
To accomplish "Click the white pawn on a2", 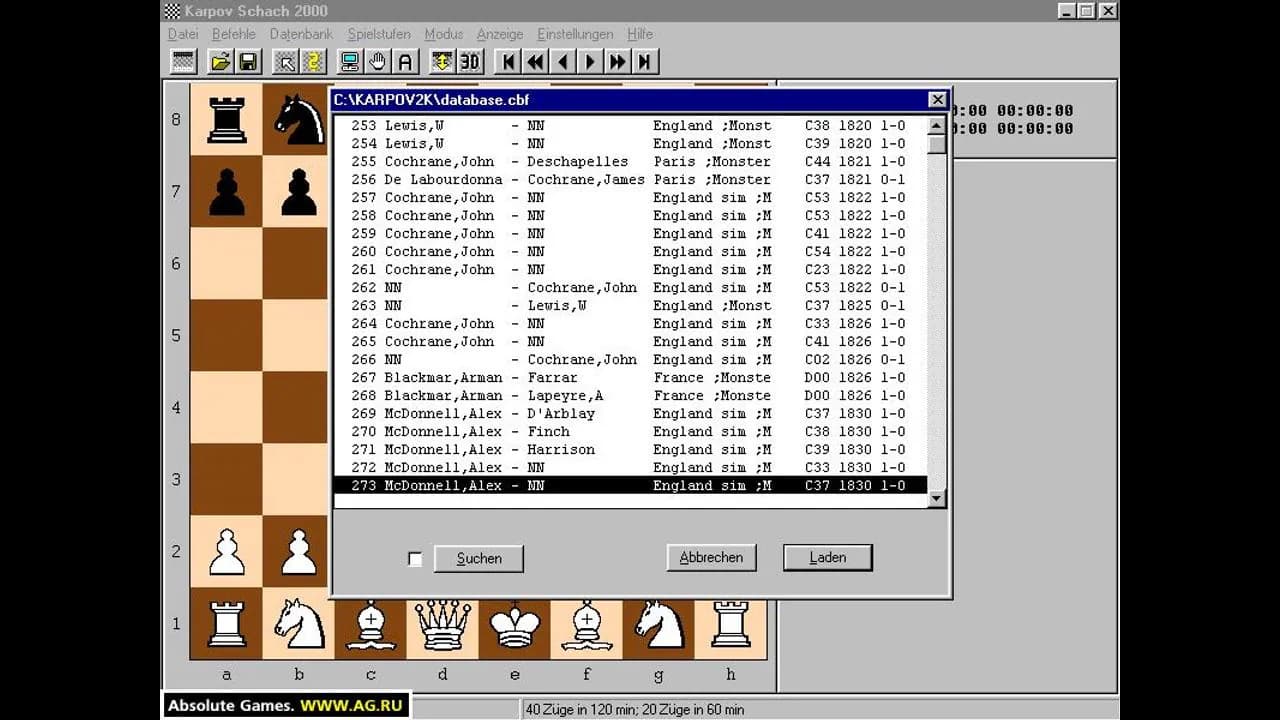I will (226, 552).
